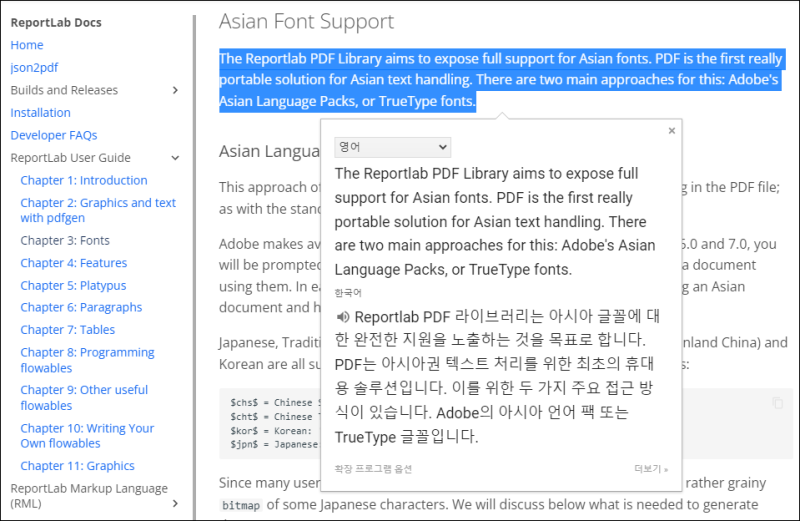Copy code block with clipboard icon

point(778,403)
